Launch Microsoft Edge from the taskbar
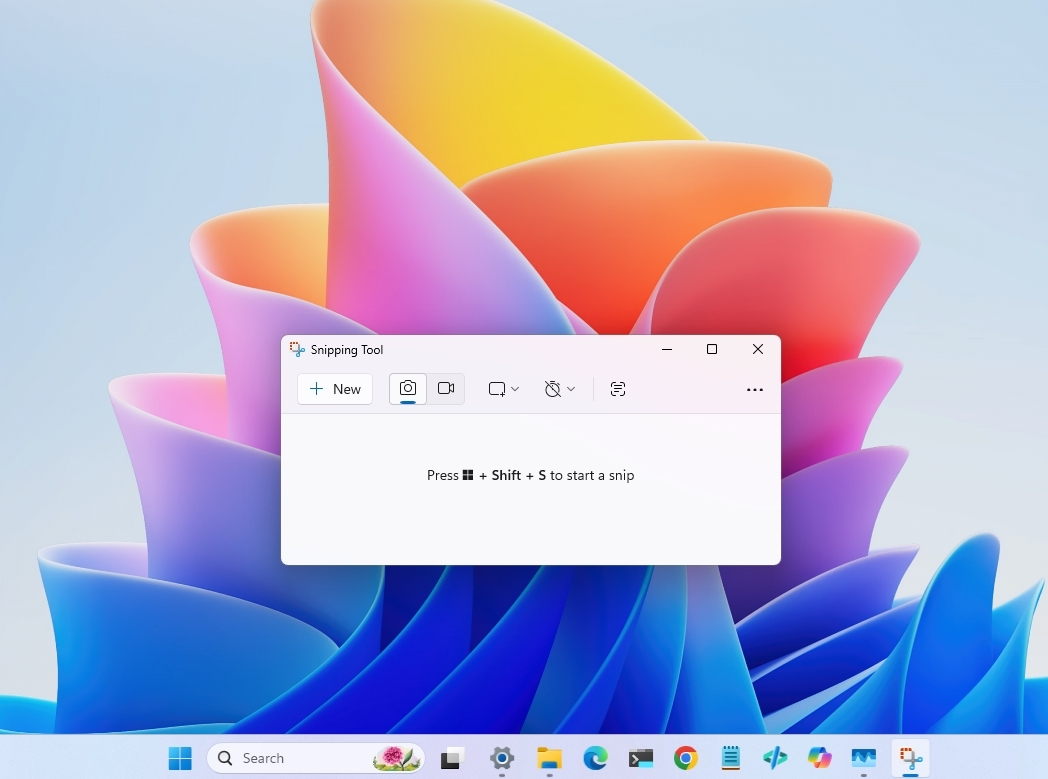 pos(595,758)
